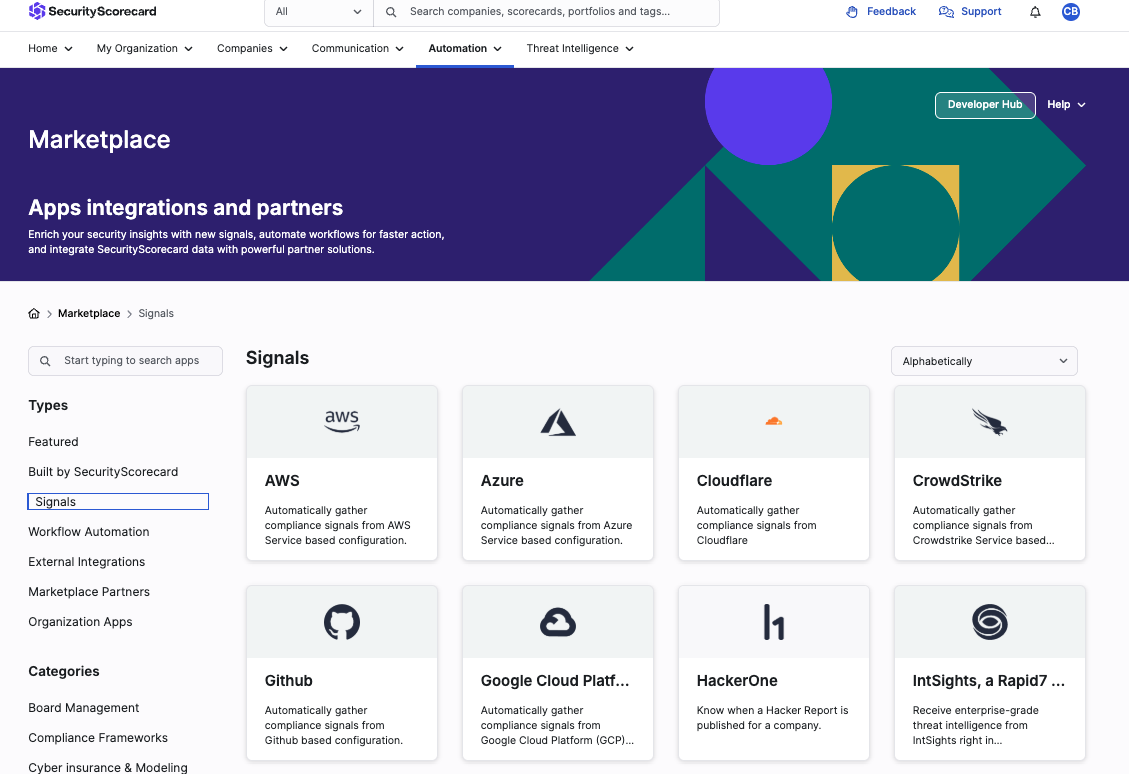Screen dimensions: 1129x774
Task: Open the Azure card title
Action: click(x=502, y=480)
